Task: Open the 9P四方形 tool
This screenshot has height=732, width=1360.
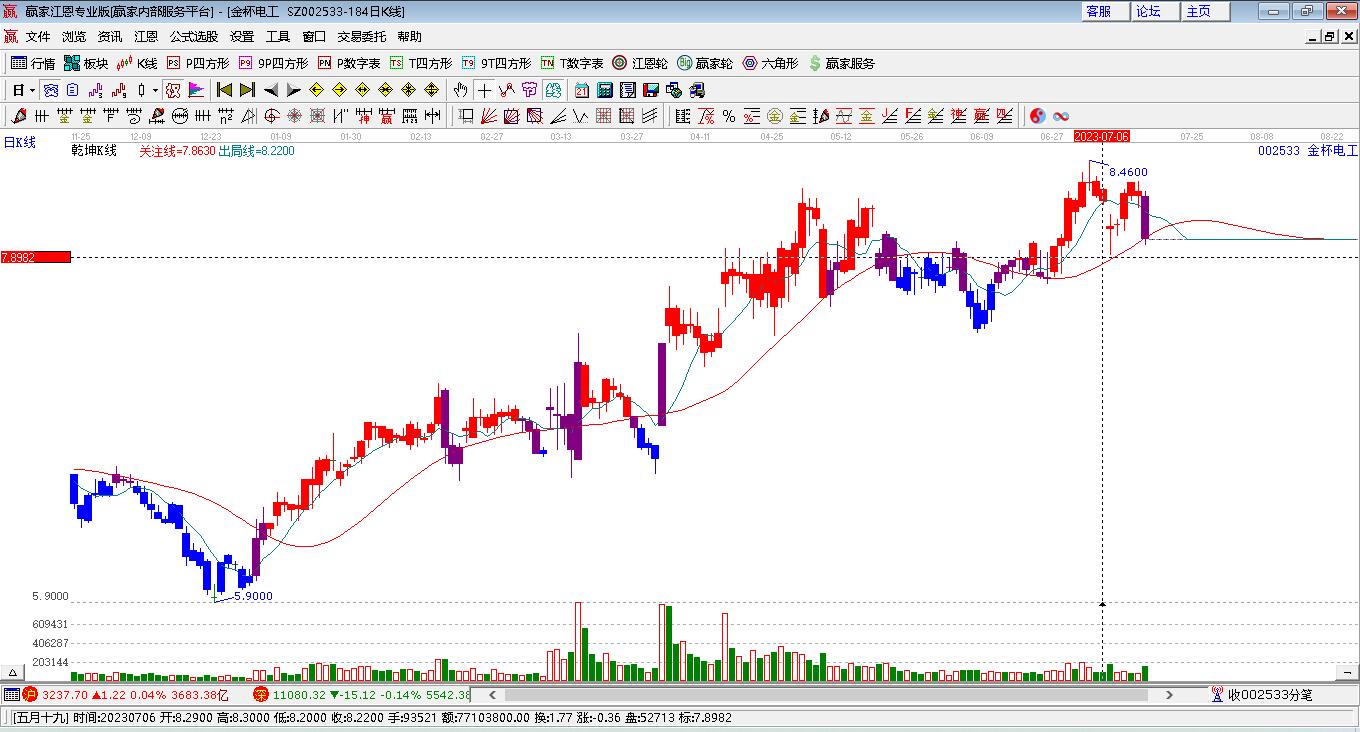Action: (273, 63)
